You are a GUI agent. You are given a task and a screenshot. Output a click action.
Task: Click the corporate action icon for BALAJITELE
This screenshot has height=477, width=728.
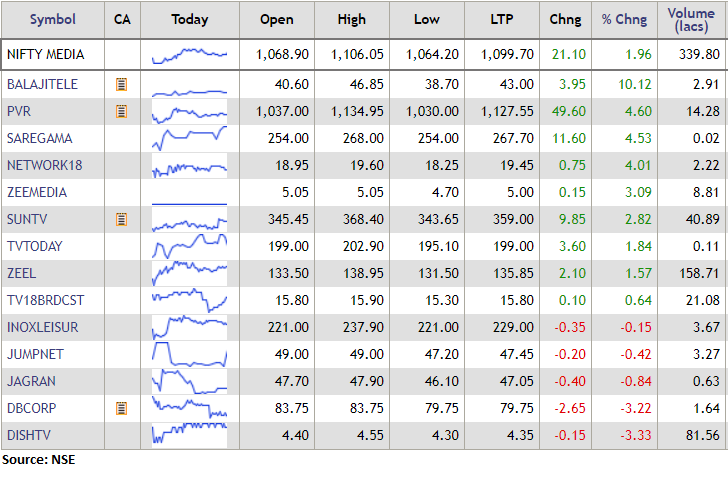coord(122,84)
